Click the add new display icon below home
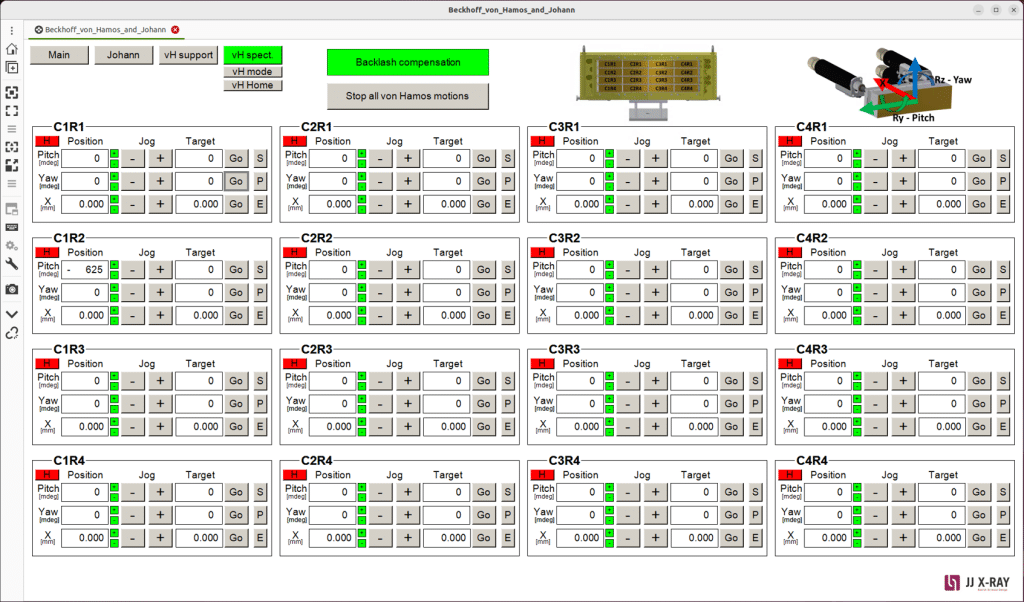1024x602 pixels. 12,68
